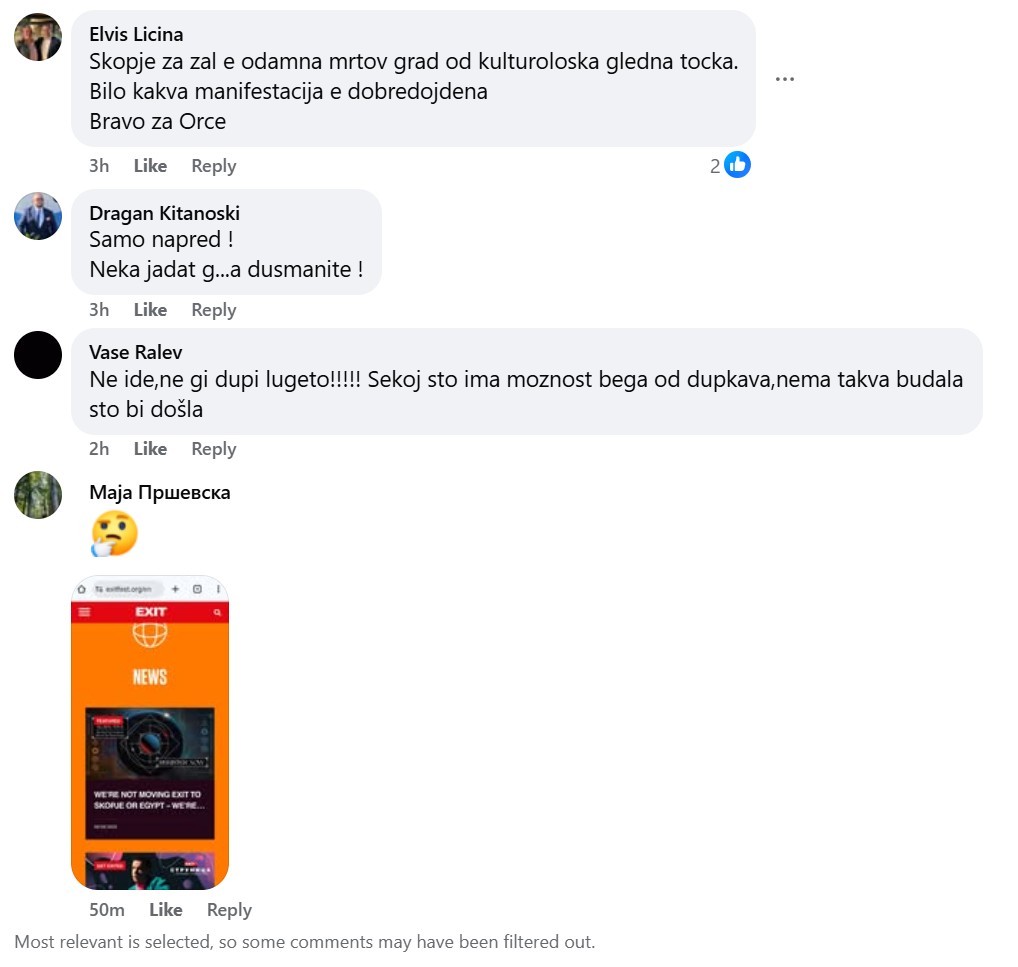Image resolution: width=1018 pixels, height=967 pixels.
Task: Open the blue thumbs-up reactions icon
Action: (x=737, y=165)
